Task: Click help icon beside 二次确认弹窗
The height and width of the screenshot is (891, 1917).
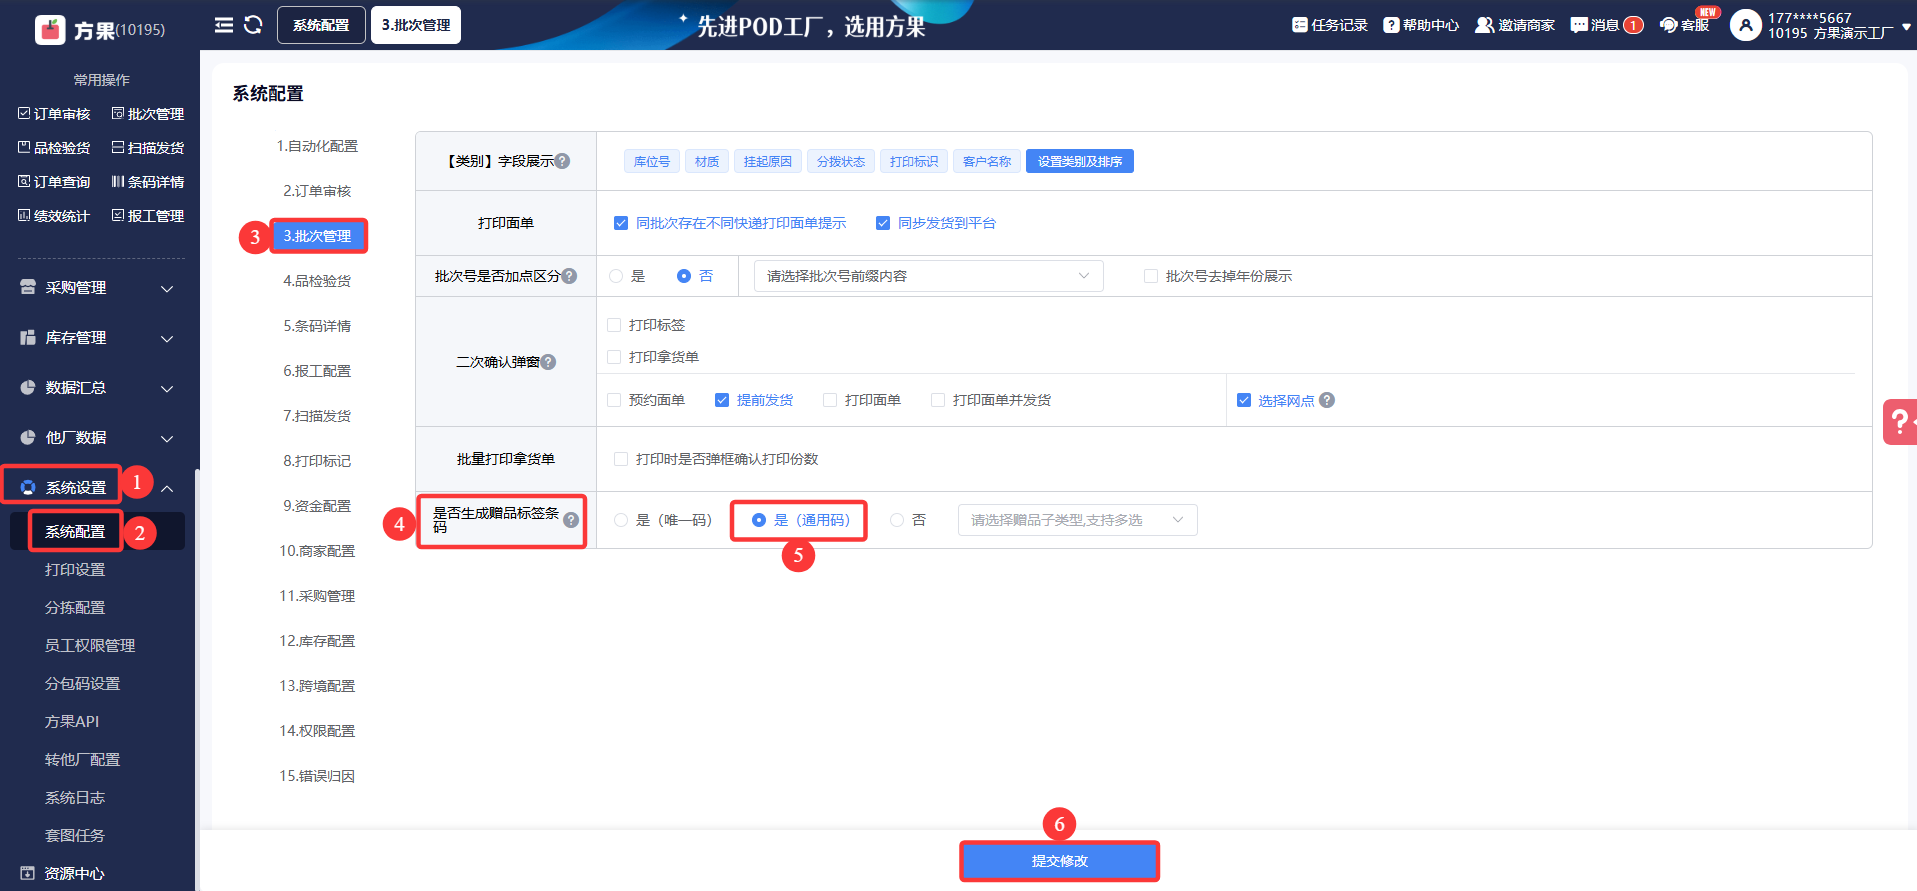Action: pos(548,362)
